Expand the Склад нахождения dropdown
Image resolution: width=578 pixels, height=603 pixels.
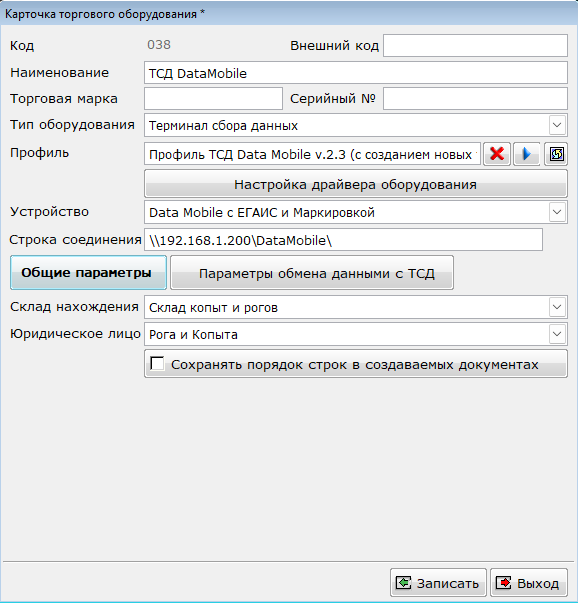pos(557,307)
